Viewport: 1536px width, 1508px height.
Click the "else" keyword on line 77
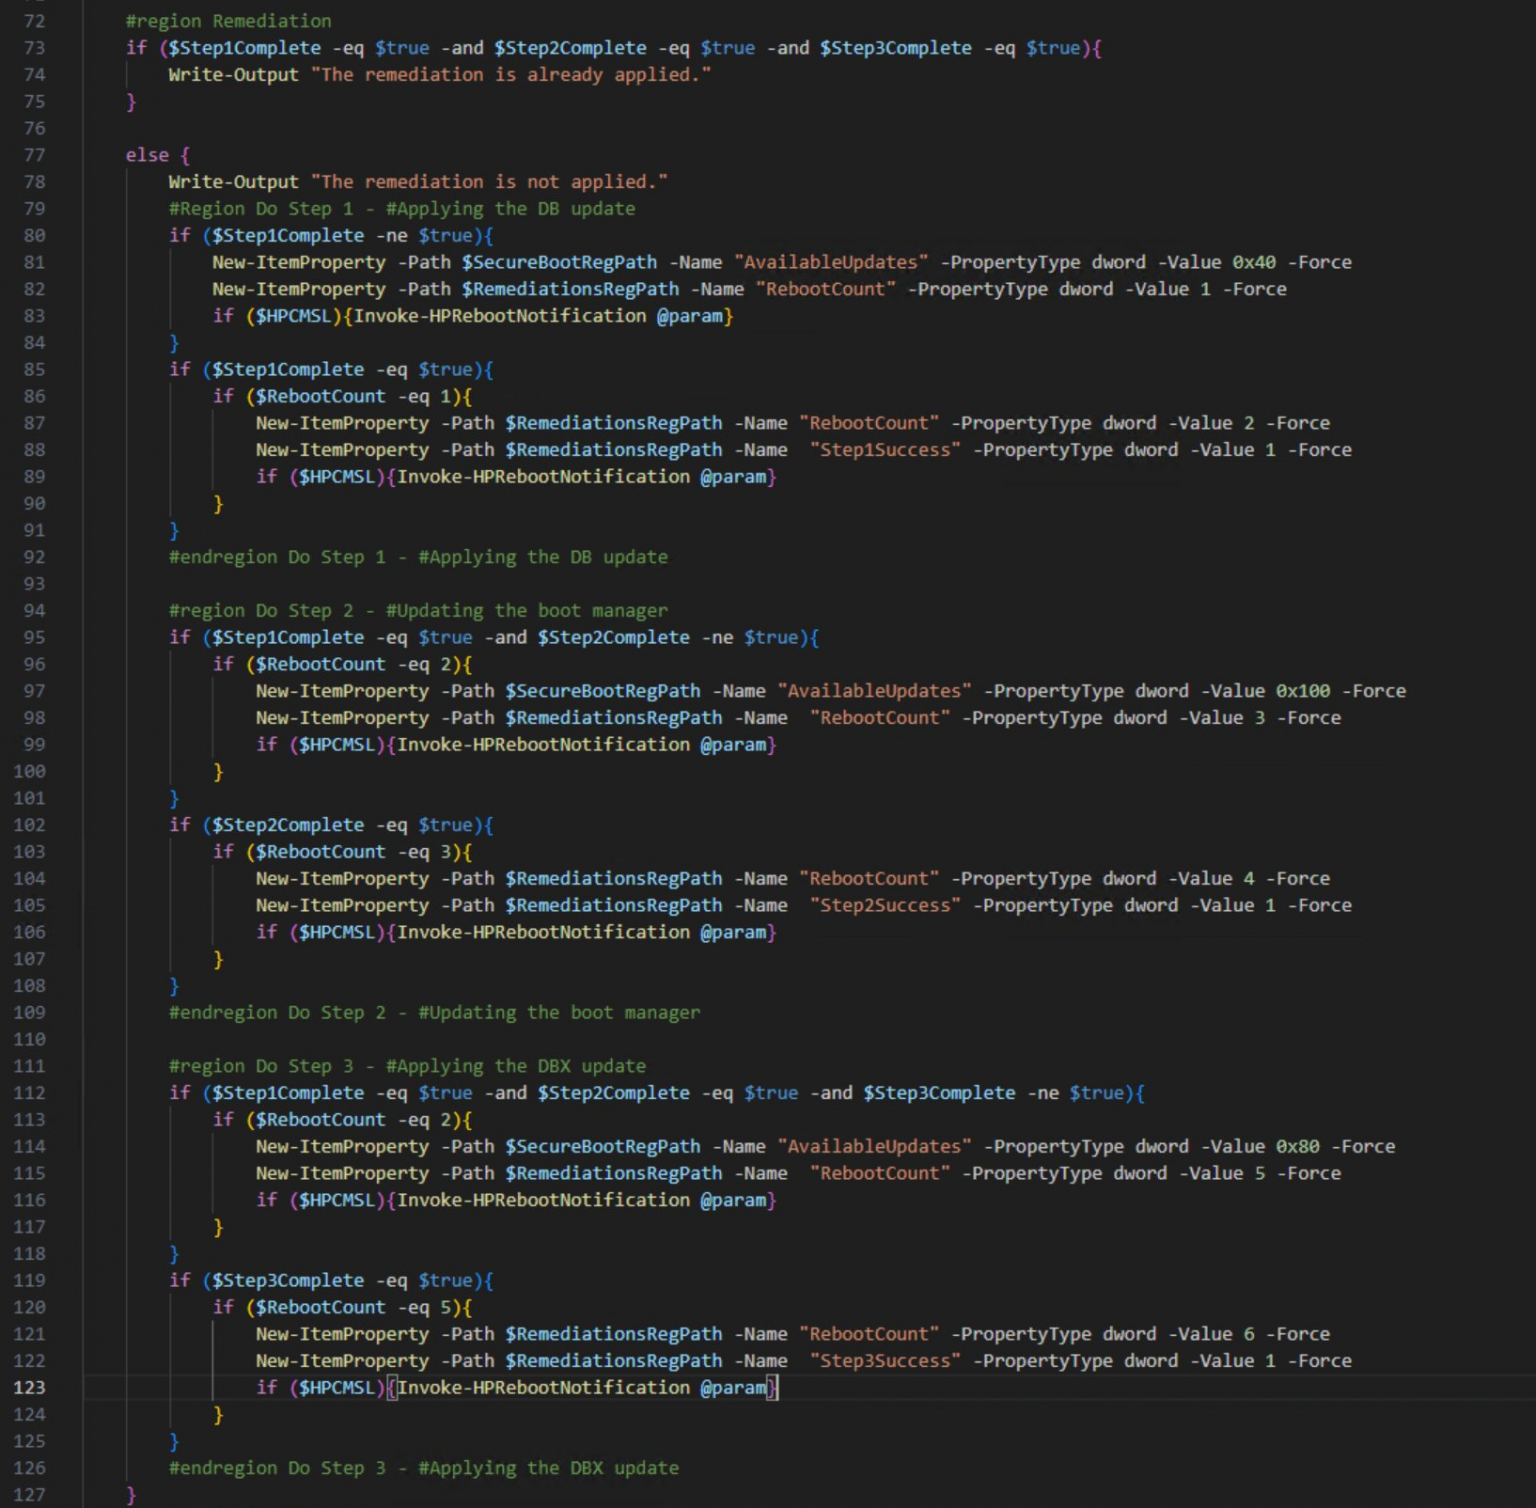[147, 155]
